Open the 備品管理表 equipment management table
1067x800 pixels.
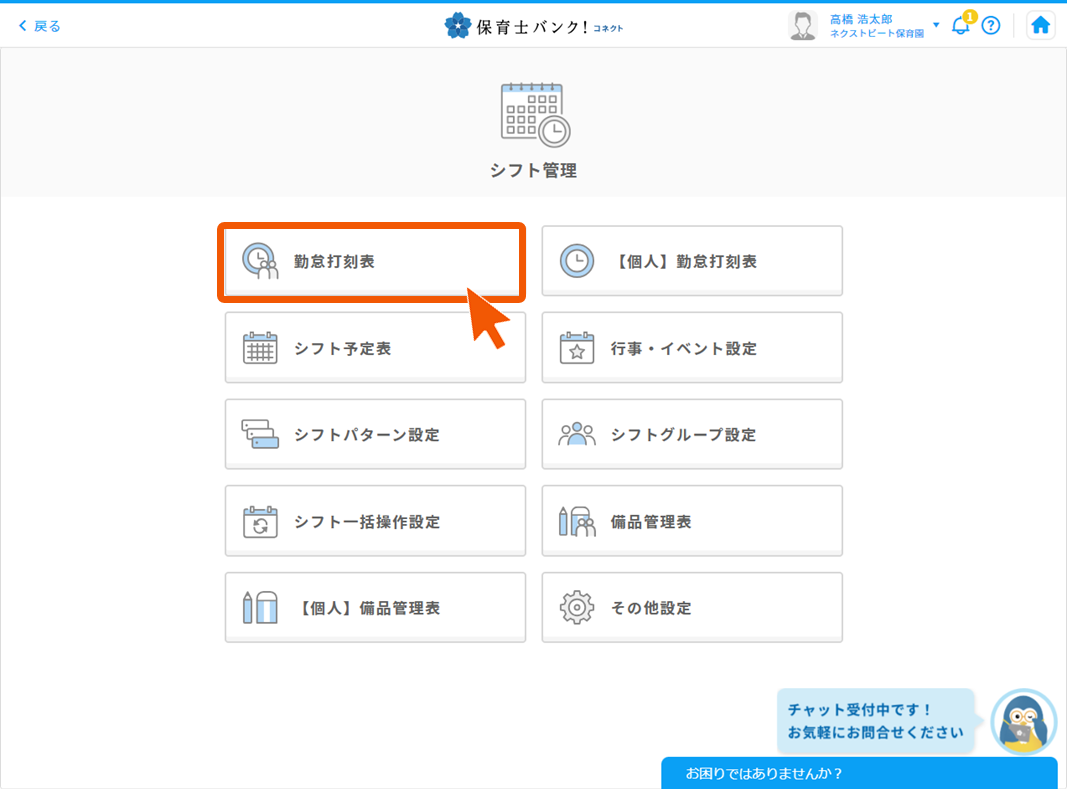pyautogui.click(x=691, y=520)
